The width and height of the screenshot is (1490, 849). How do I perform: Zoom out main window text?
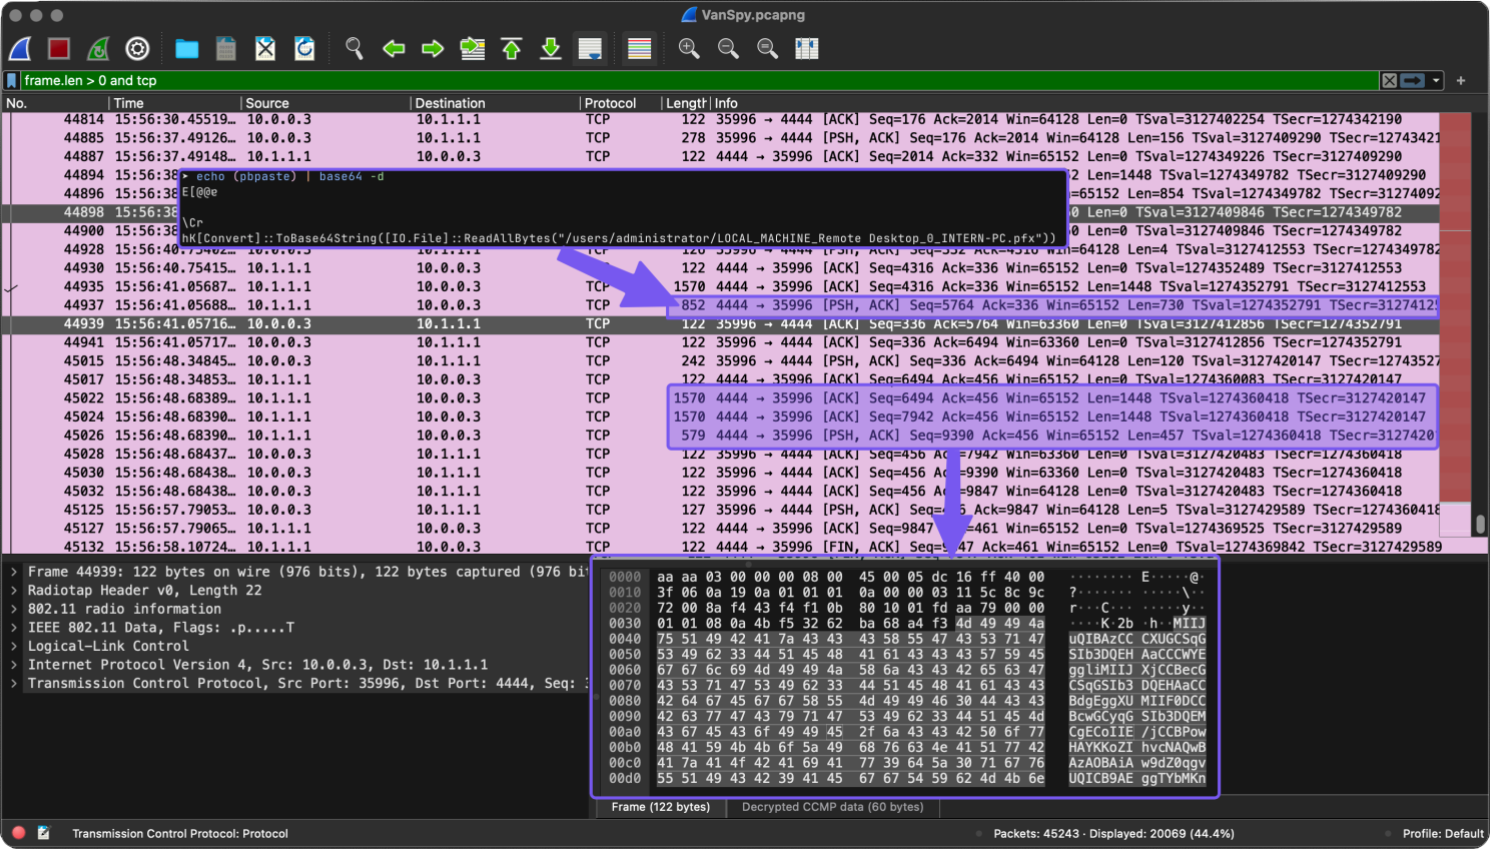728,48
